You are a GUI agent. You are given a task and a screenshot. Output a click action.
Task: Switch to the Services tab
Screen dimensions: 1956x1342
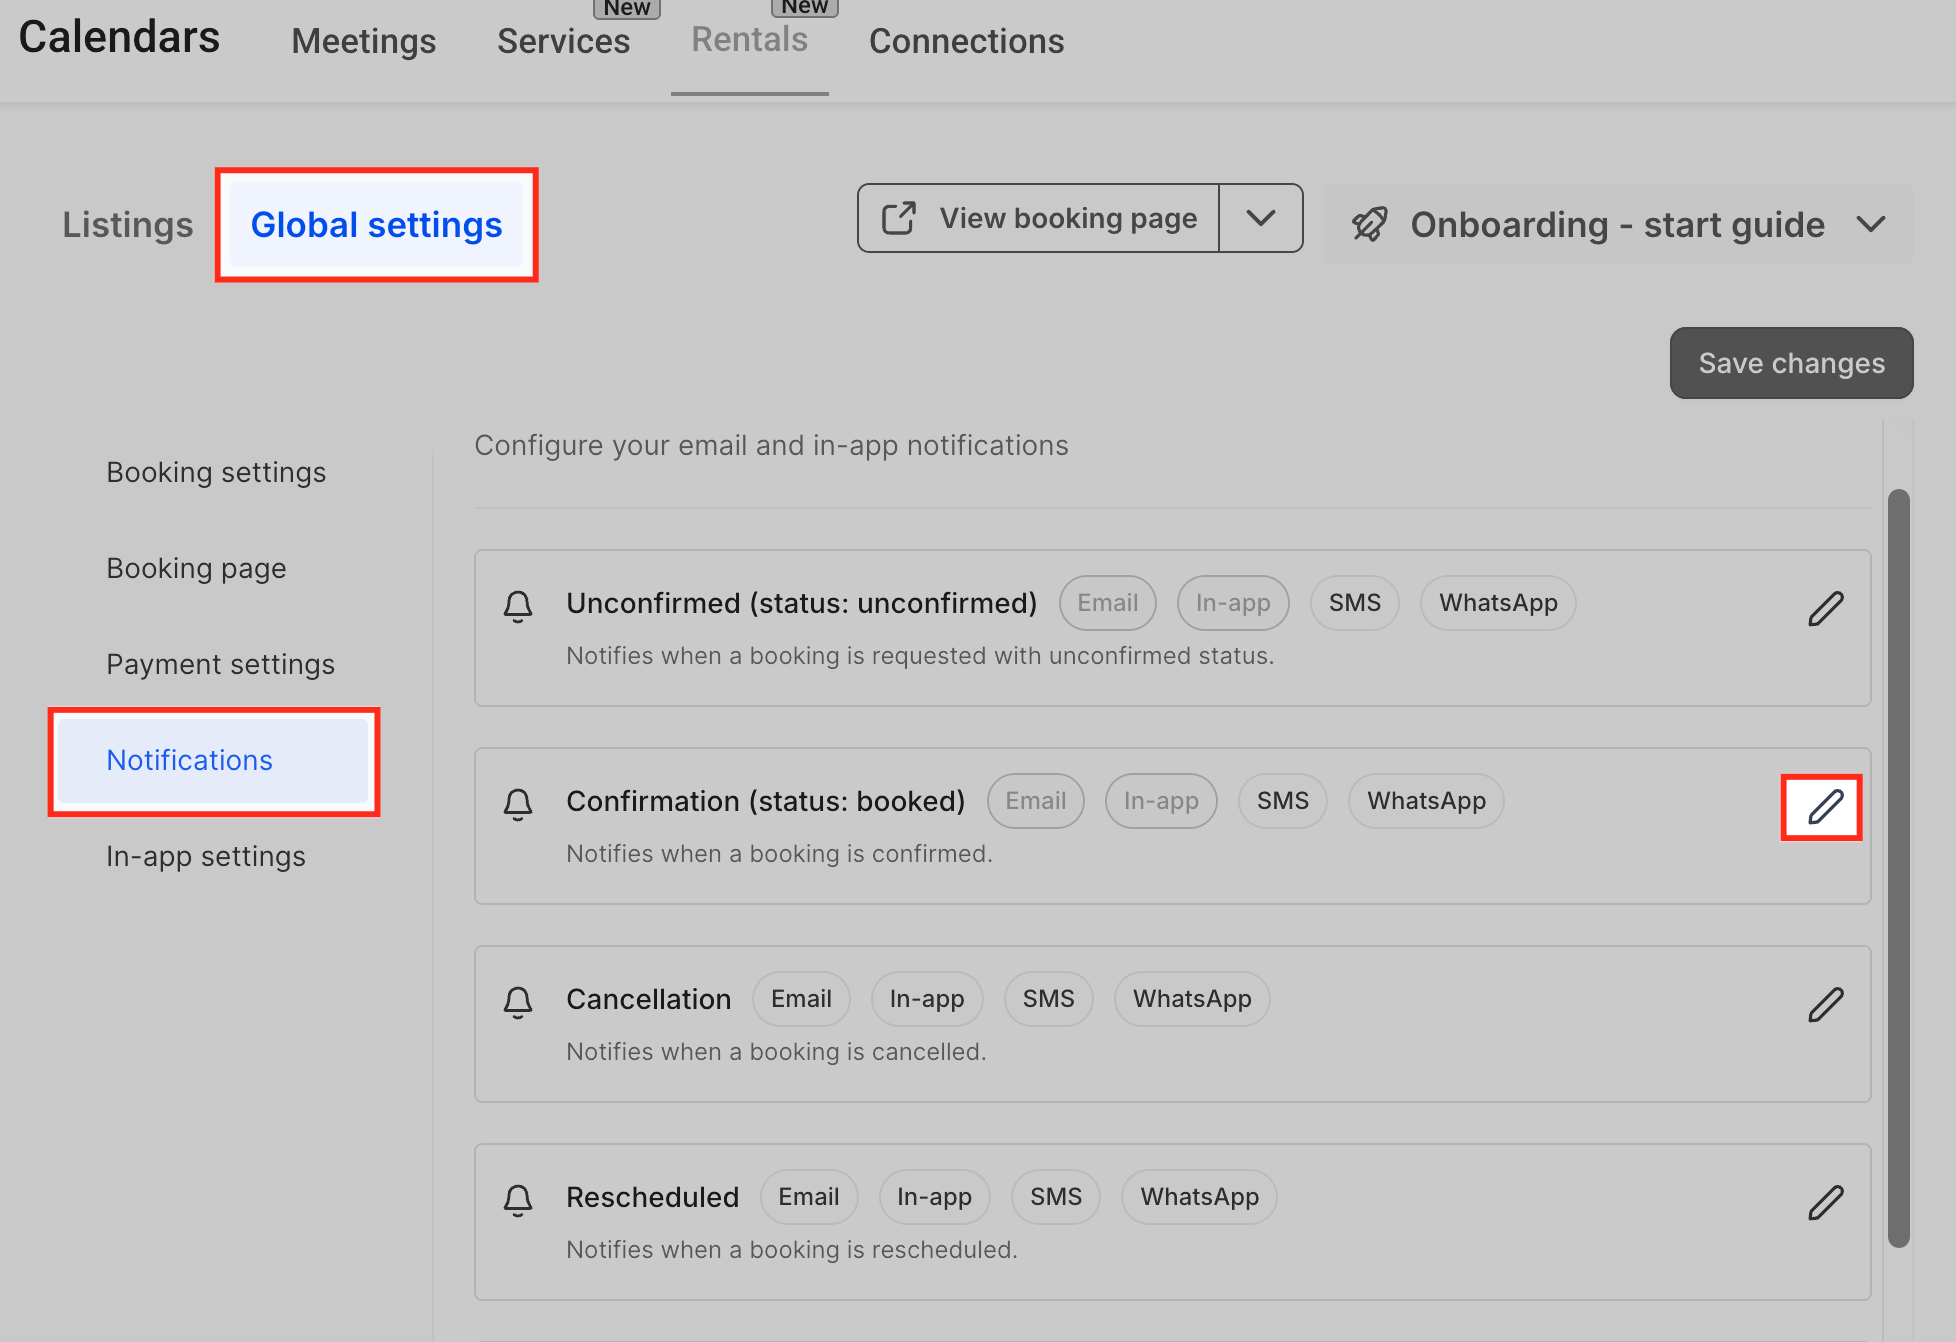pos(564,41)
